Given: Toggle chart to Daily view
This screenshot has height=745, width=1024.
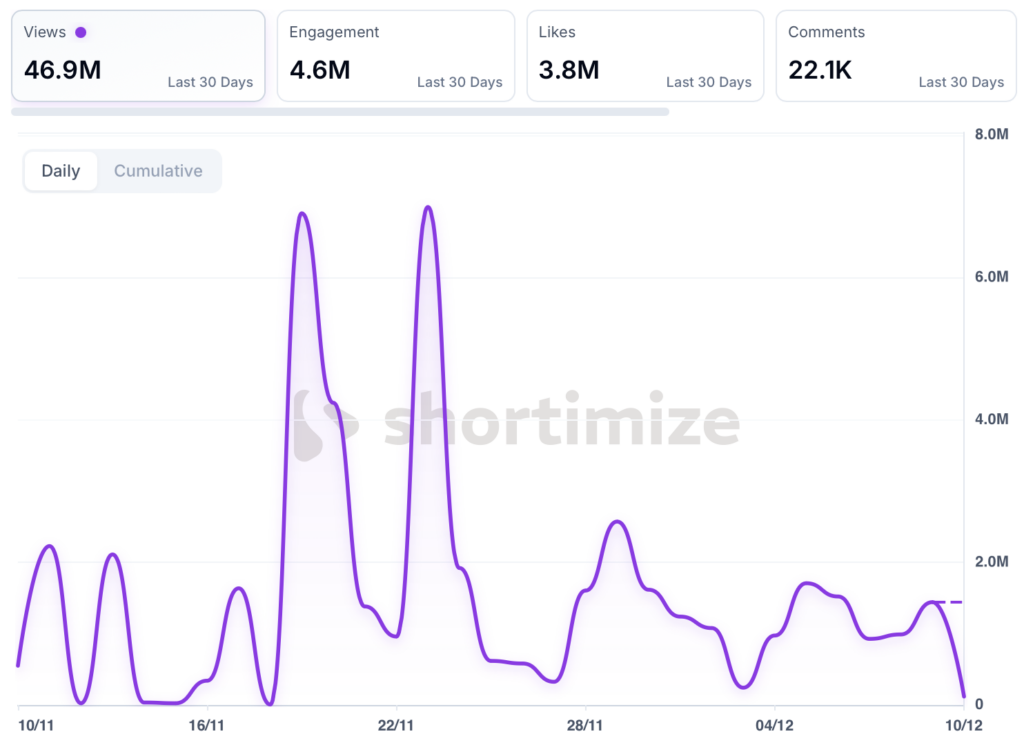Looking at the screenshot, I should tap(61, 171).
